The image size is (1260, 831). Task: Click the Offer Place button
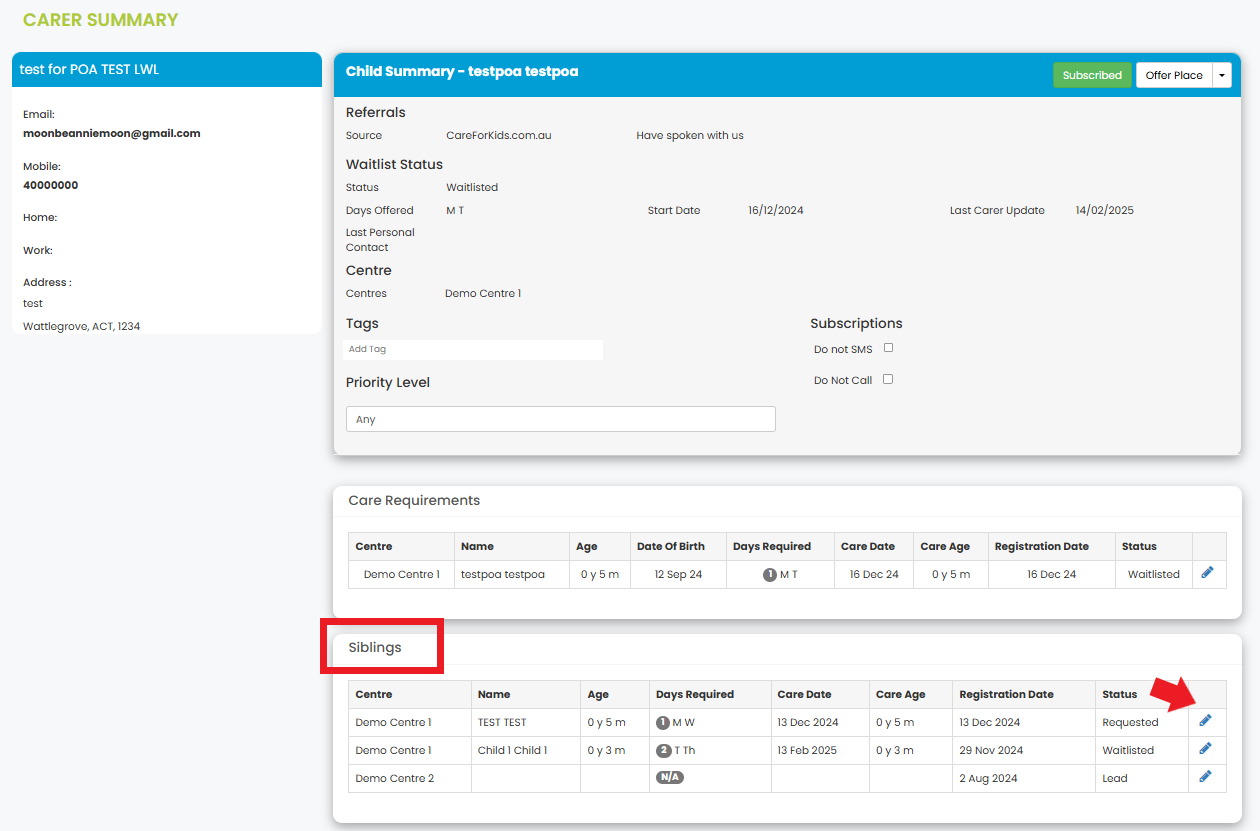(x=1174, y=75)
